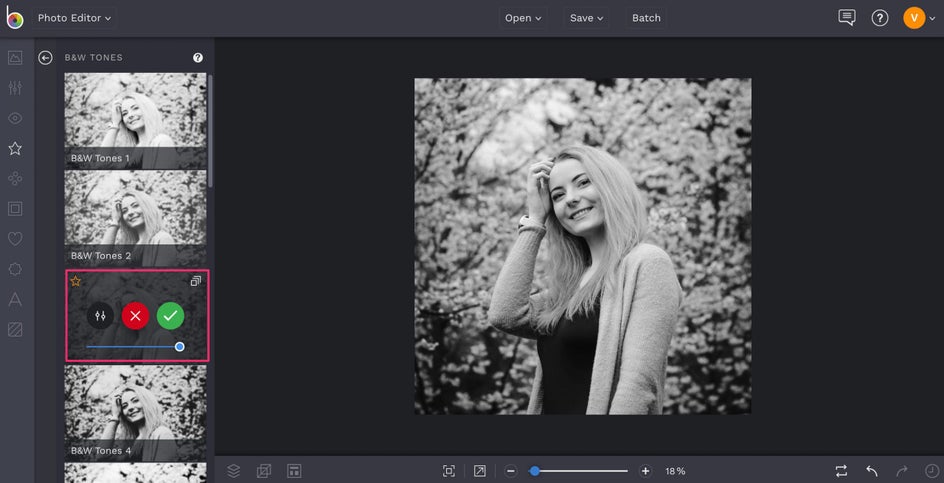Open the Photo Editor dropdown

75,18
